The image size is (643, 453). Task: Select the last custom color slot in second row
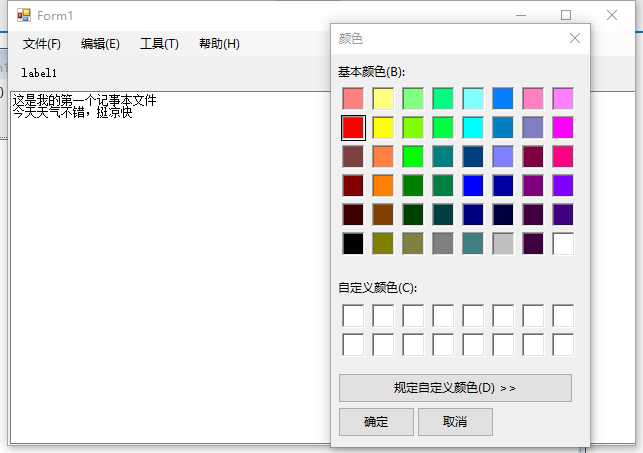point(563,345)
